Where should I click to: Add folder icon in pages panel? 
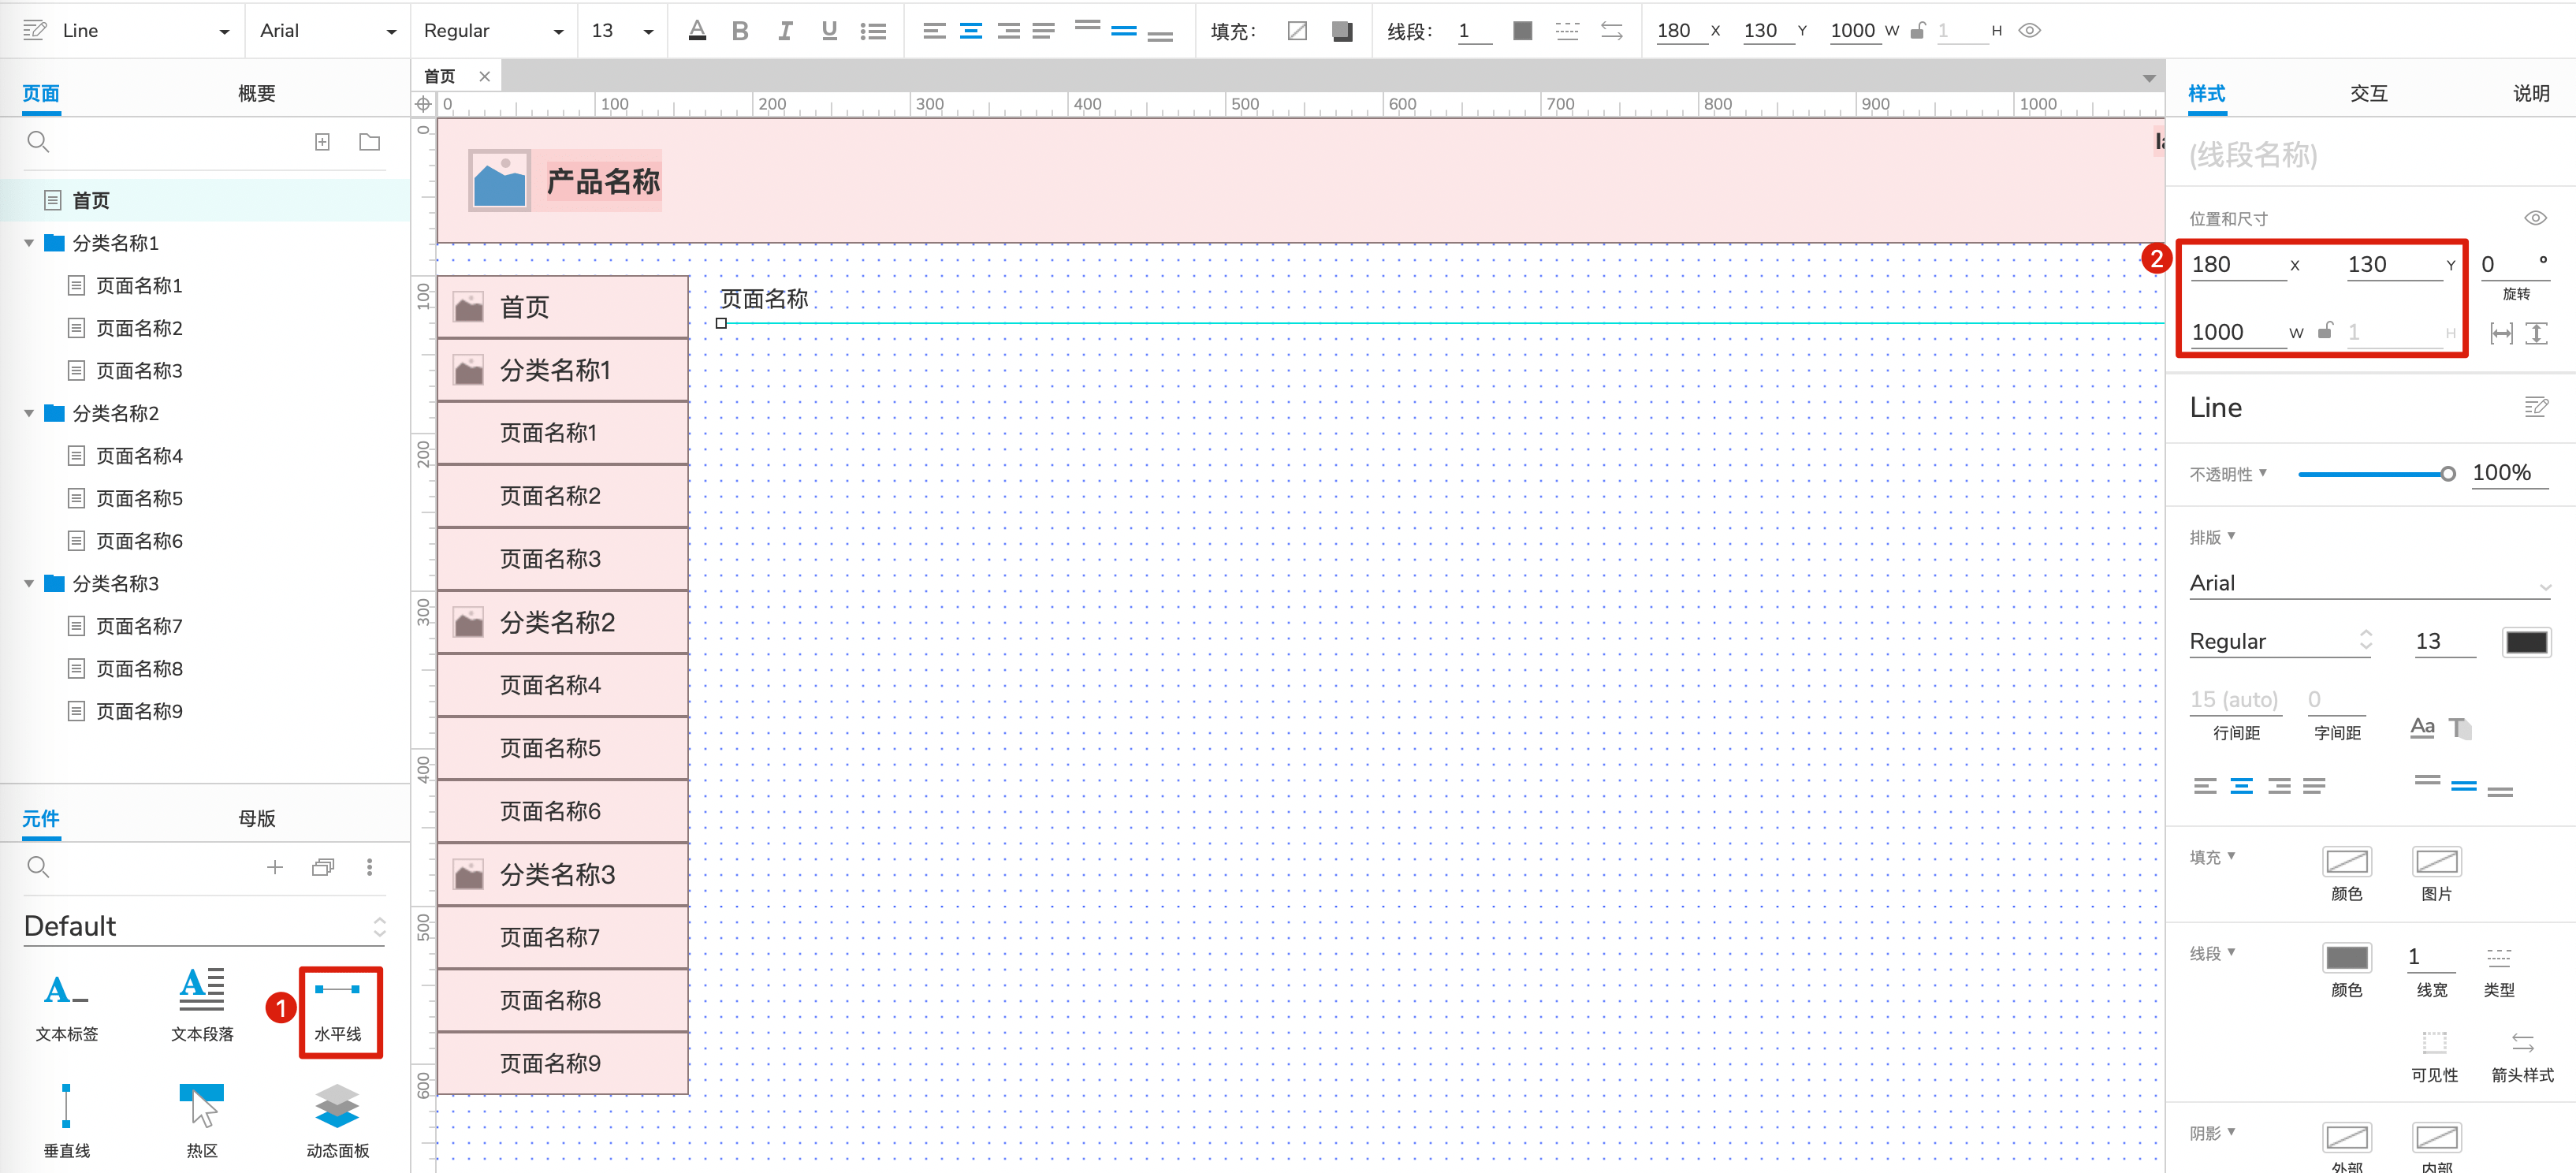(x=369, y=142)
